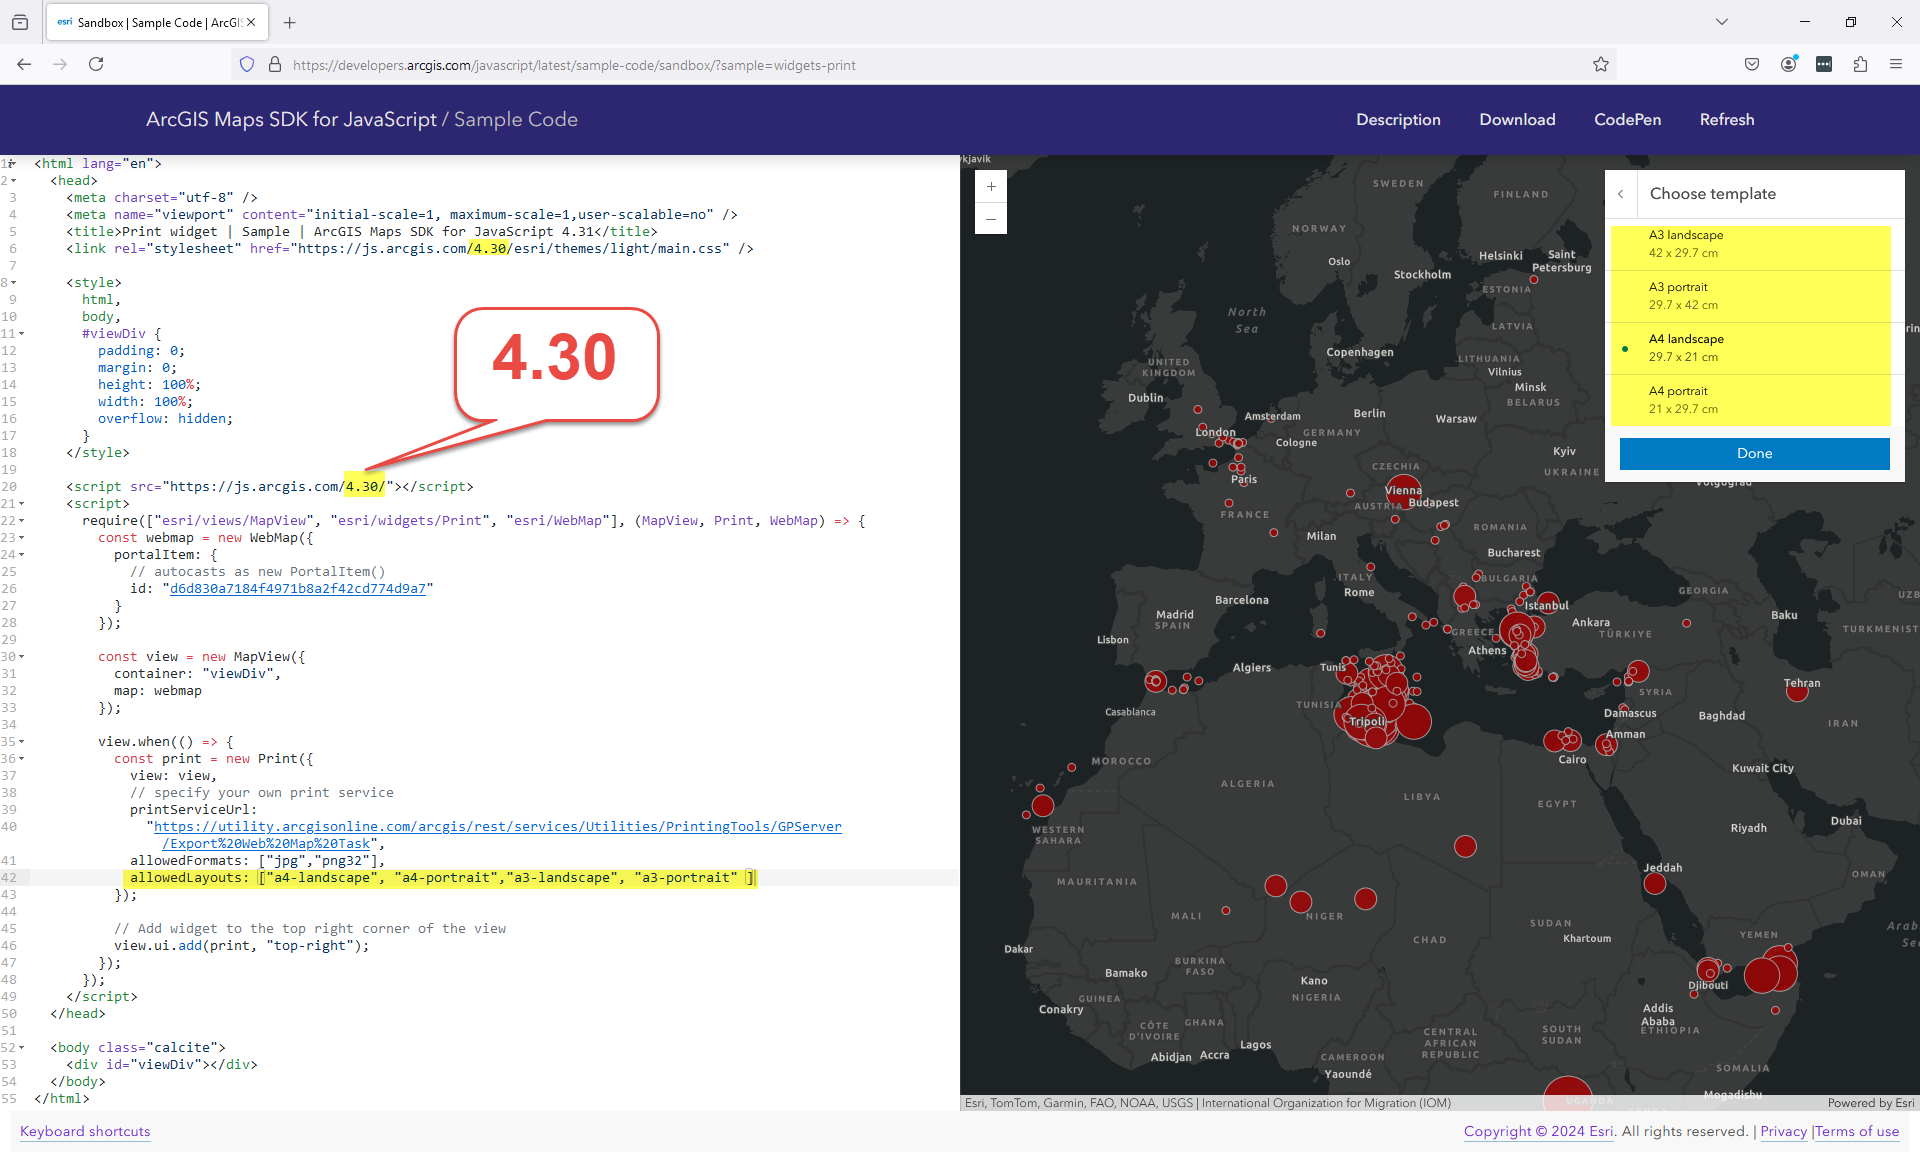Open the browser extensions puzzle icon
1920x1152 pixels.
(x=1860, y=64)
